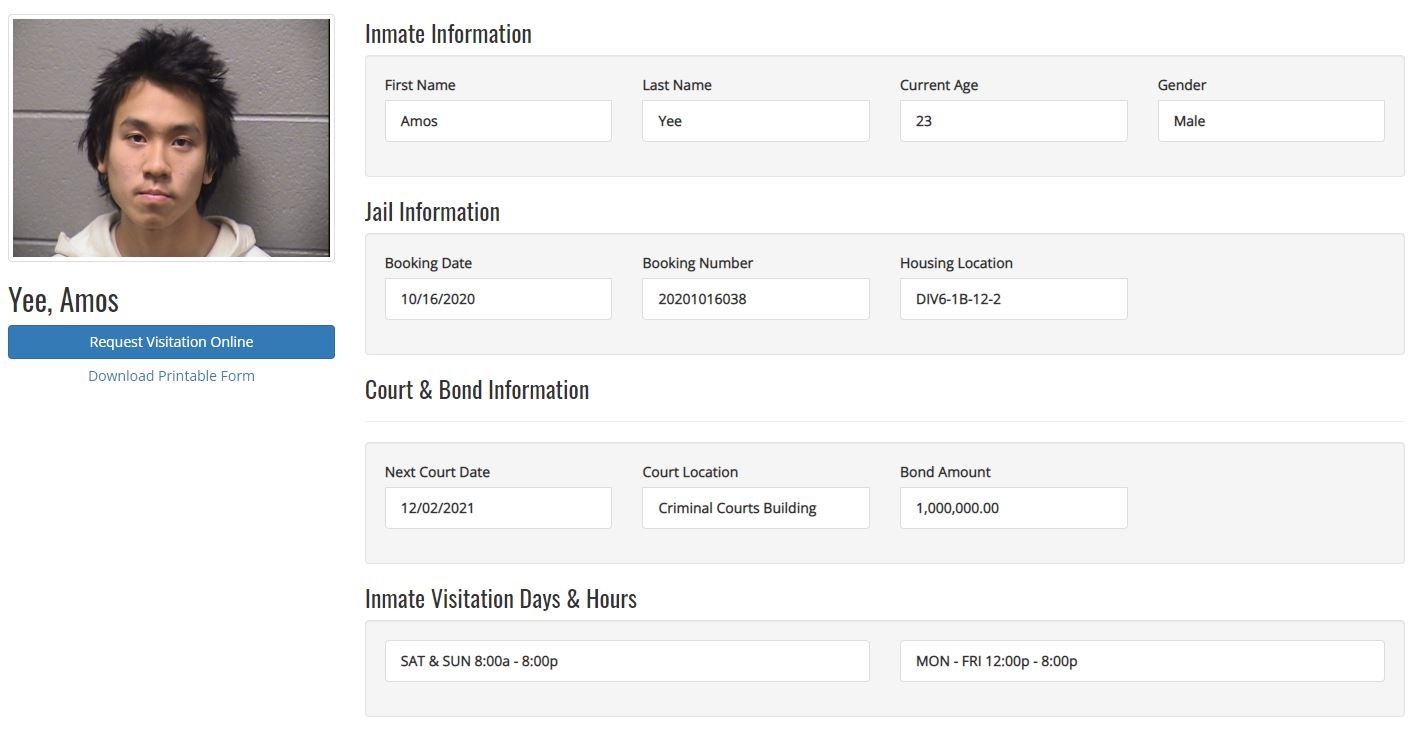The height and width of the screenshot is (732, 1423).
Task: Click the Booking Date field
Action: 497,299
